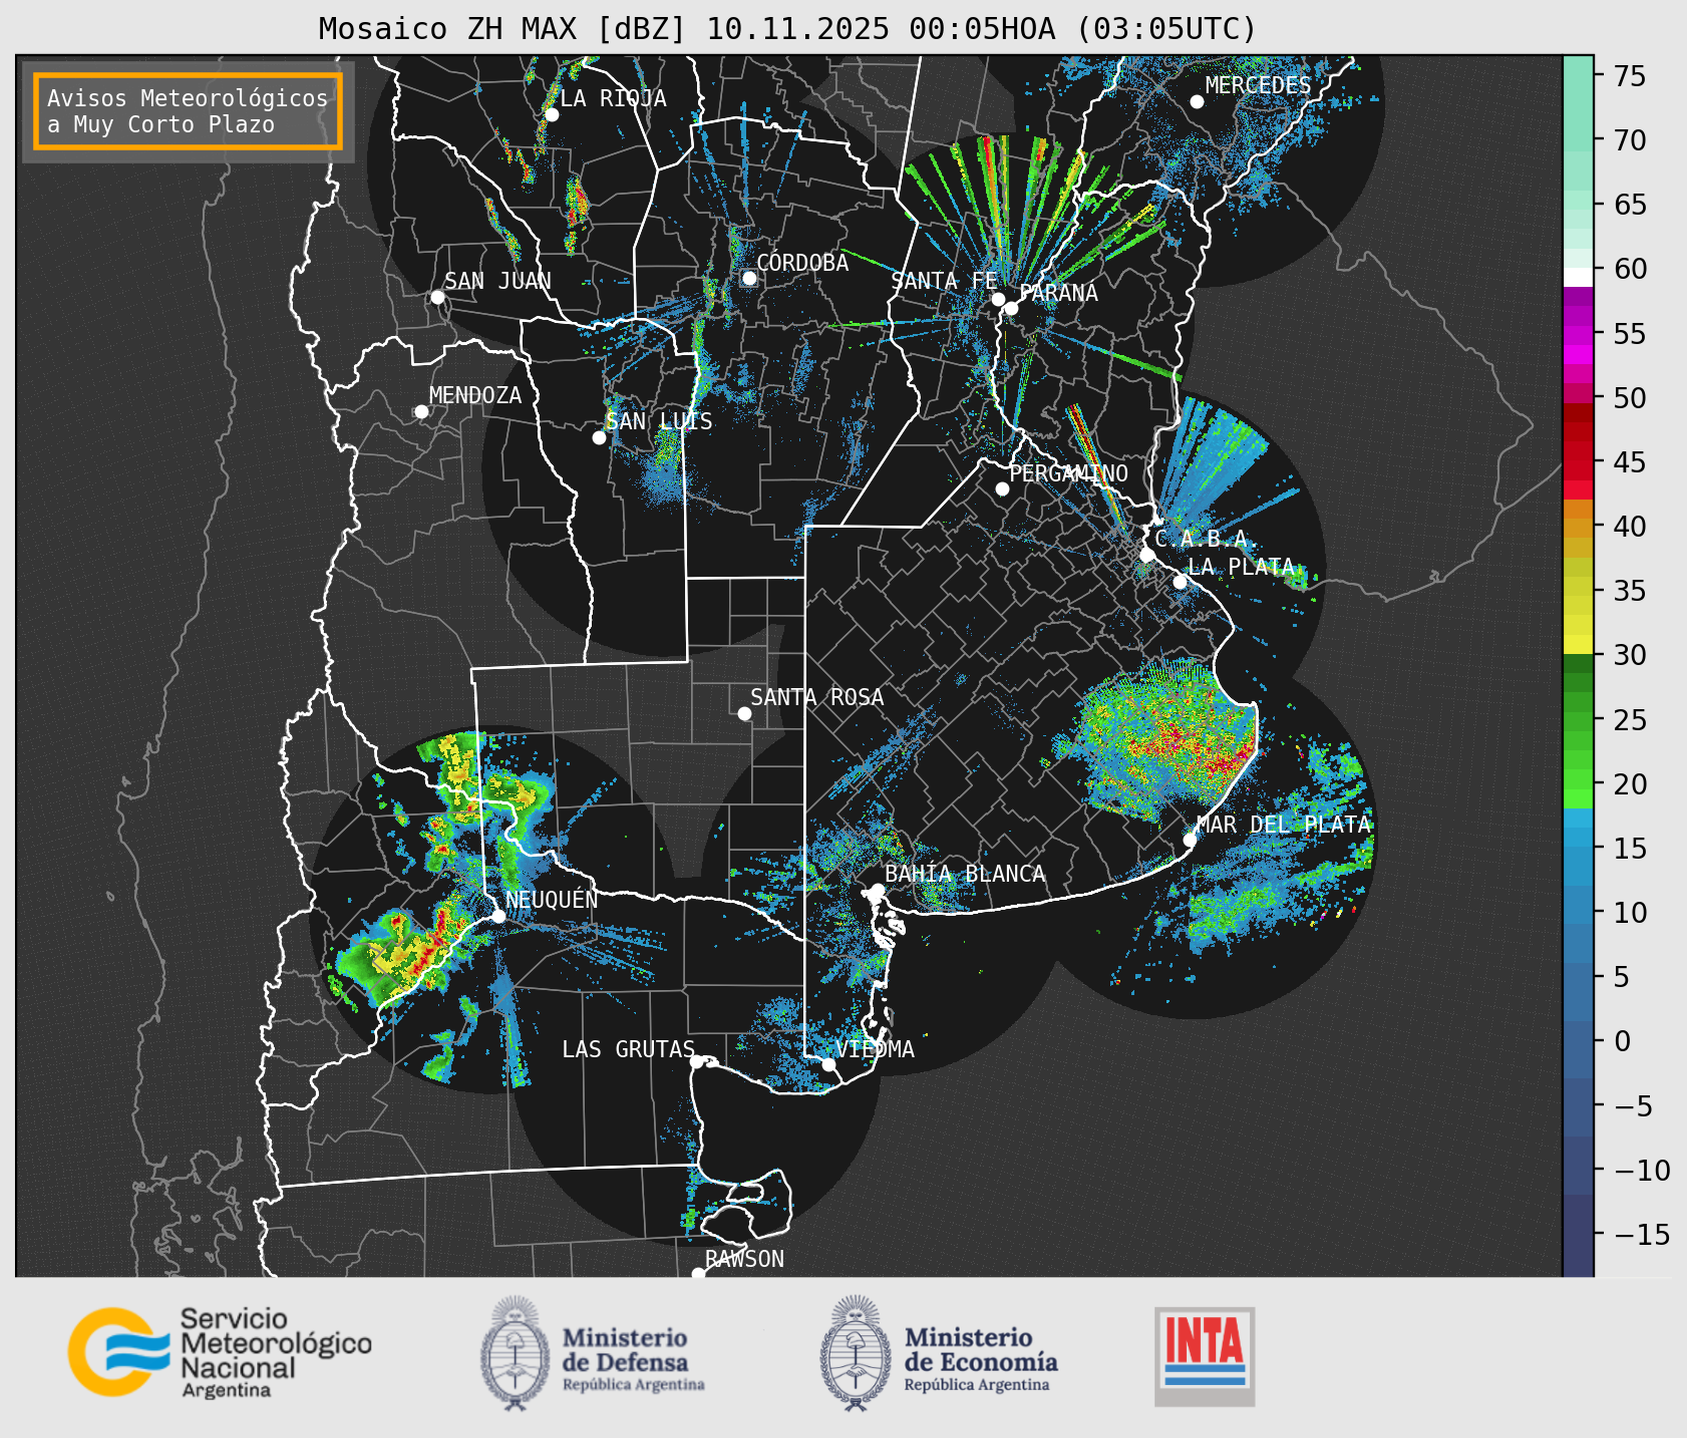Viewport: 1687px width, 1438px height.
Task: Click the MENDOZA city label
Action: (475, 396)
